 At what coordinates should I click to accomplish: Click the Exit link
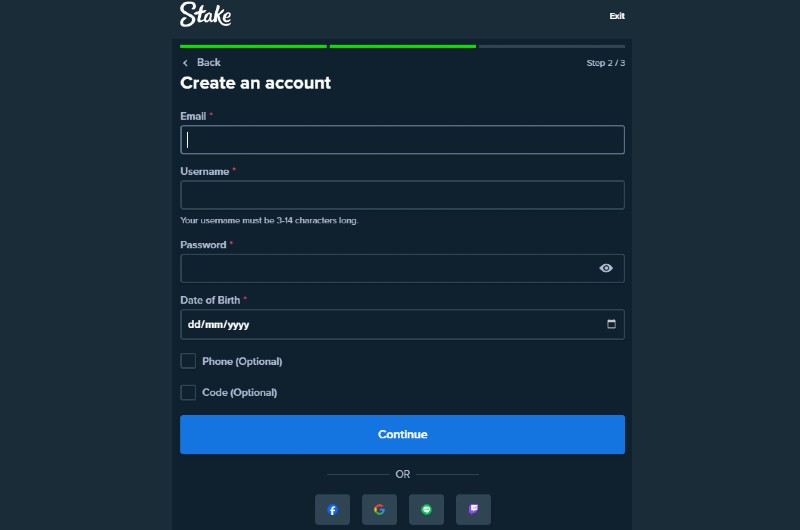point(617,16)
